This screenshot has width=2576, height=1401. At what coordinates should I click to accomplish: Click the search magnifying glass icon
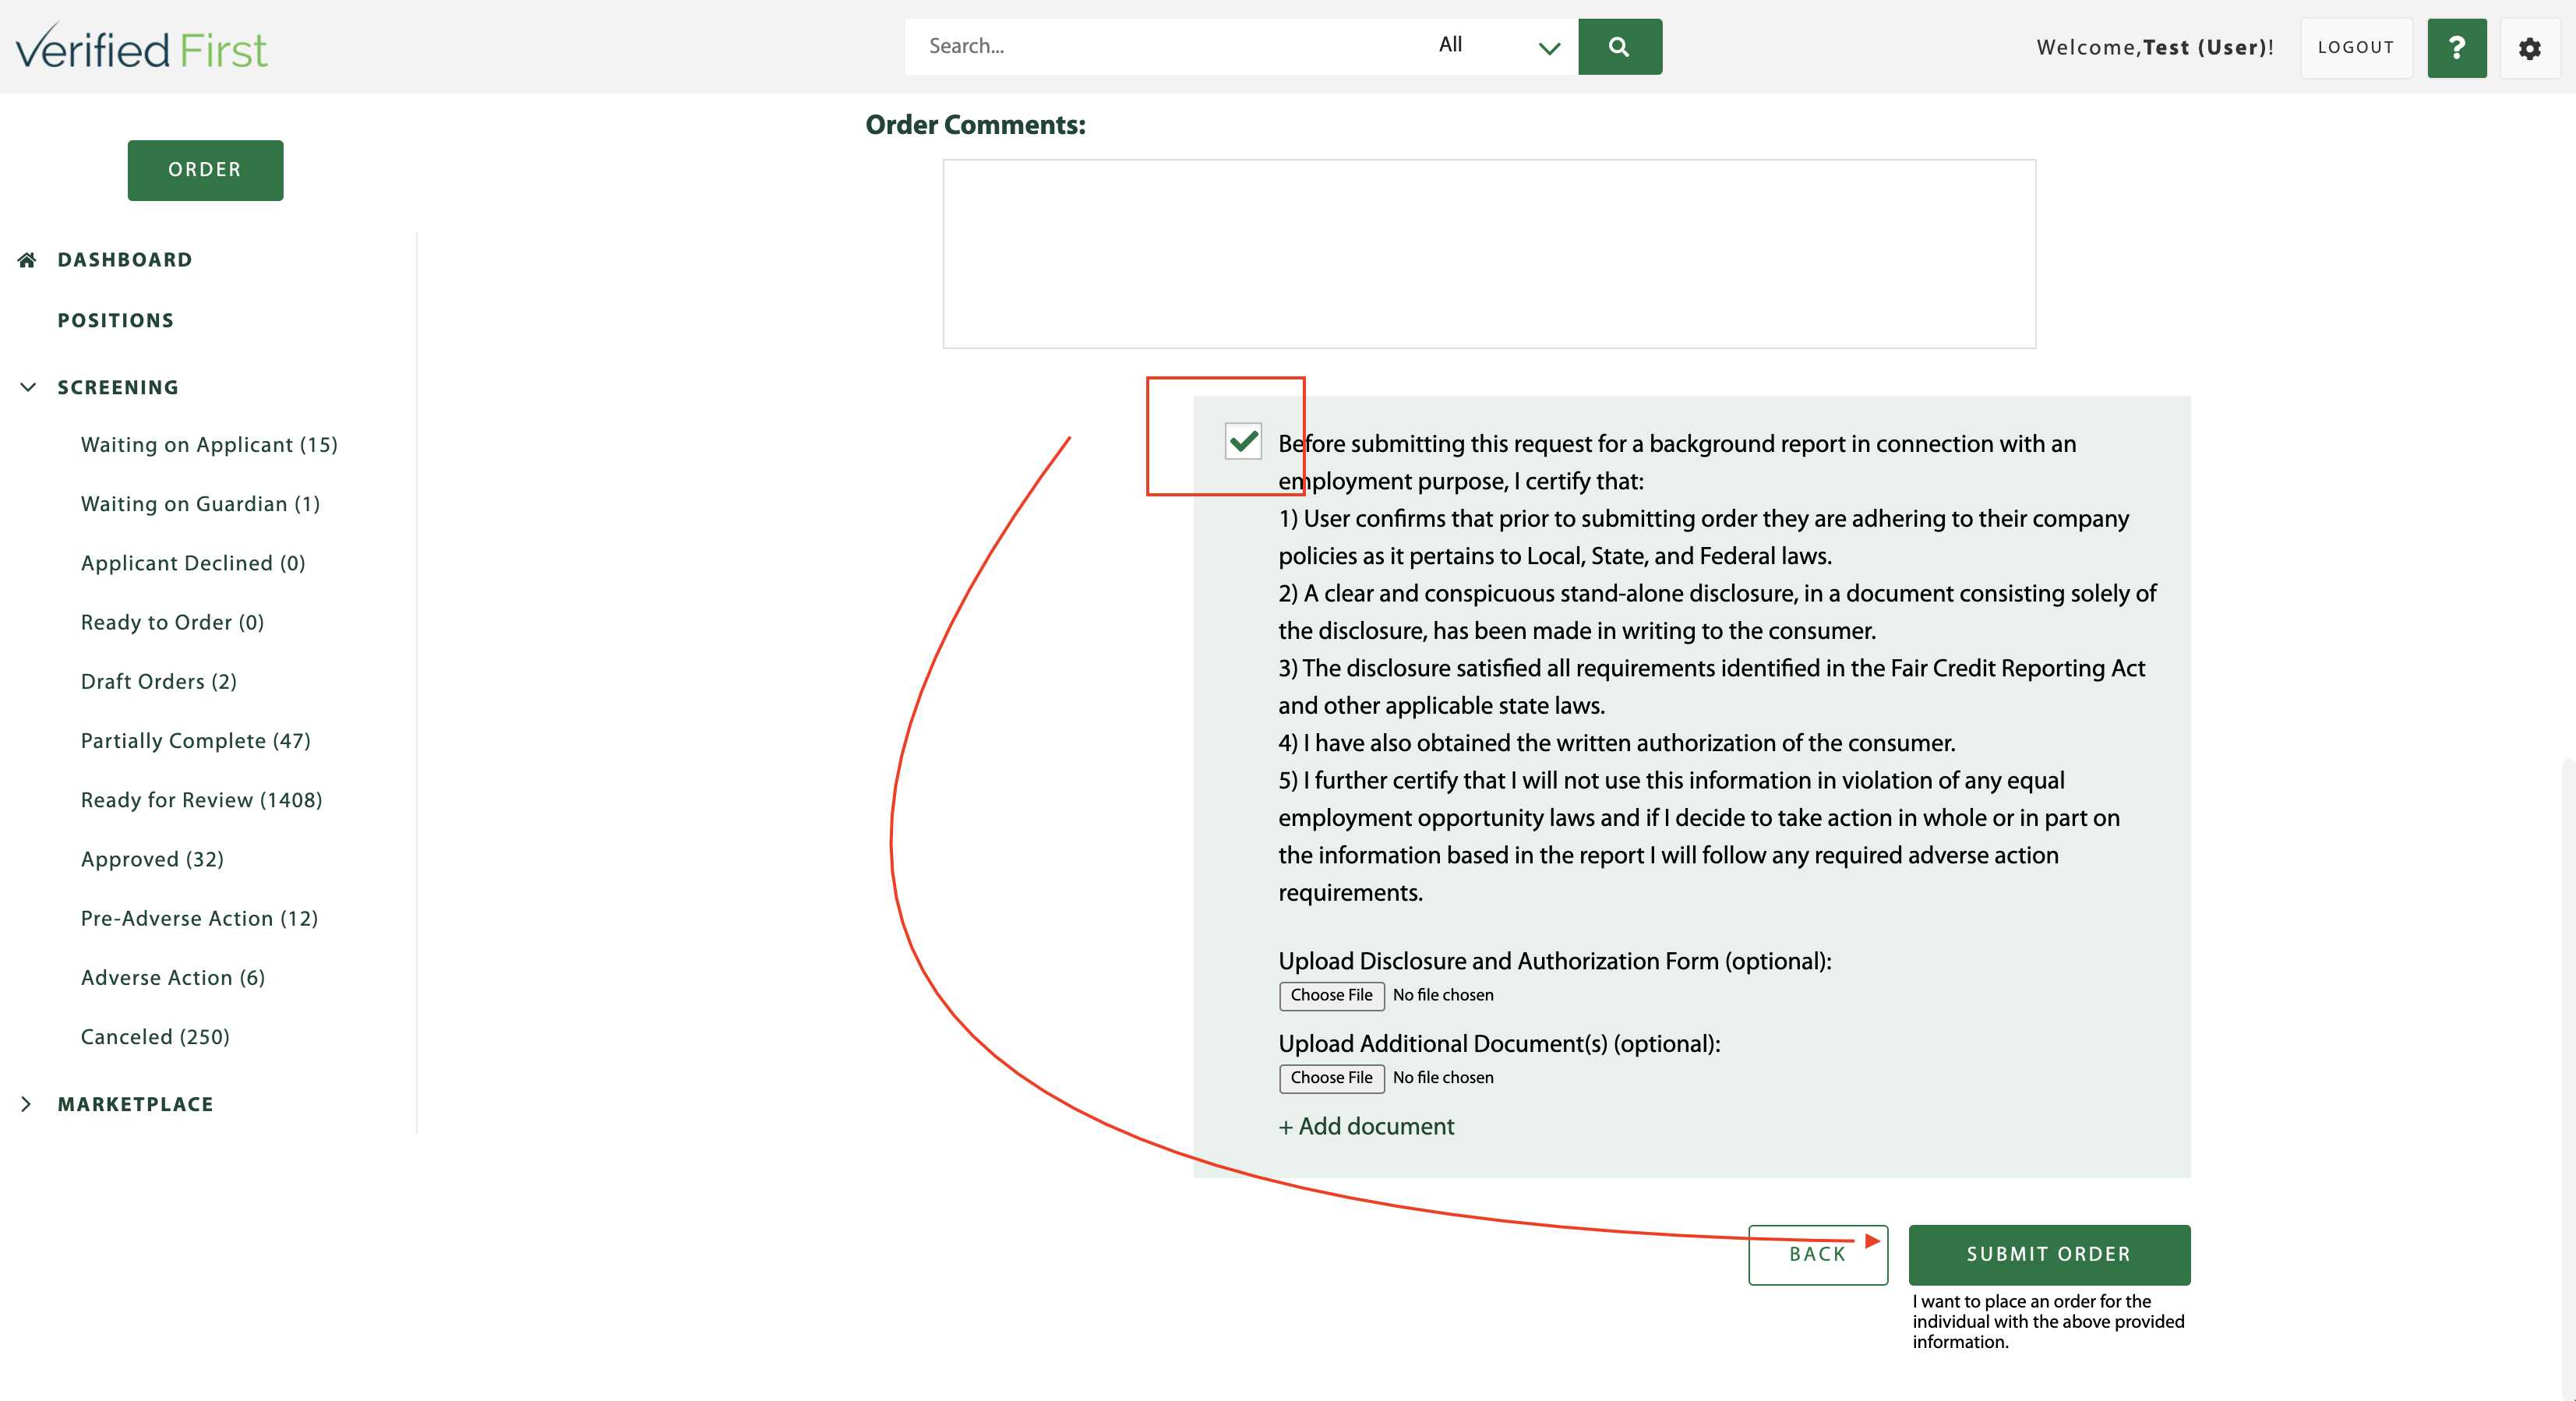click(x=1620, y=46)
